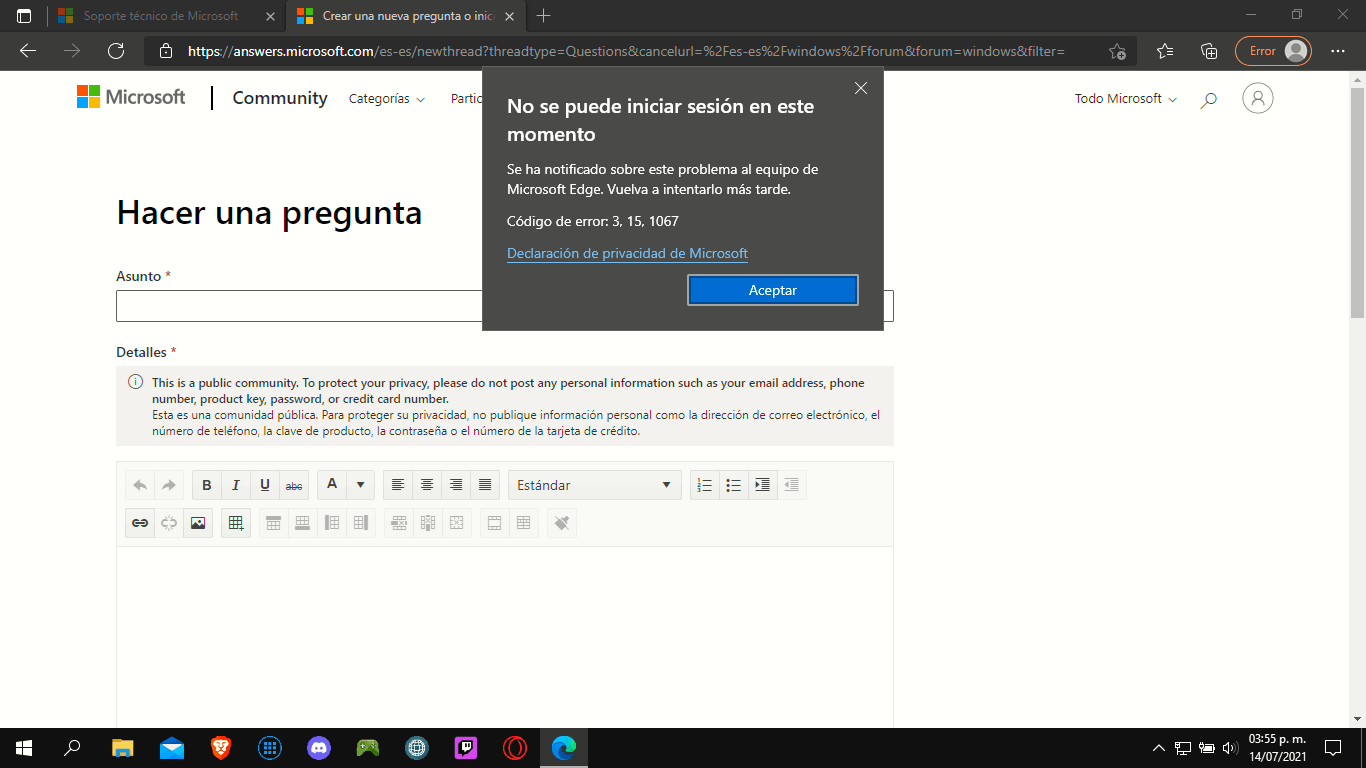Delete table row icon

(x=399, y=523)
